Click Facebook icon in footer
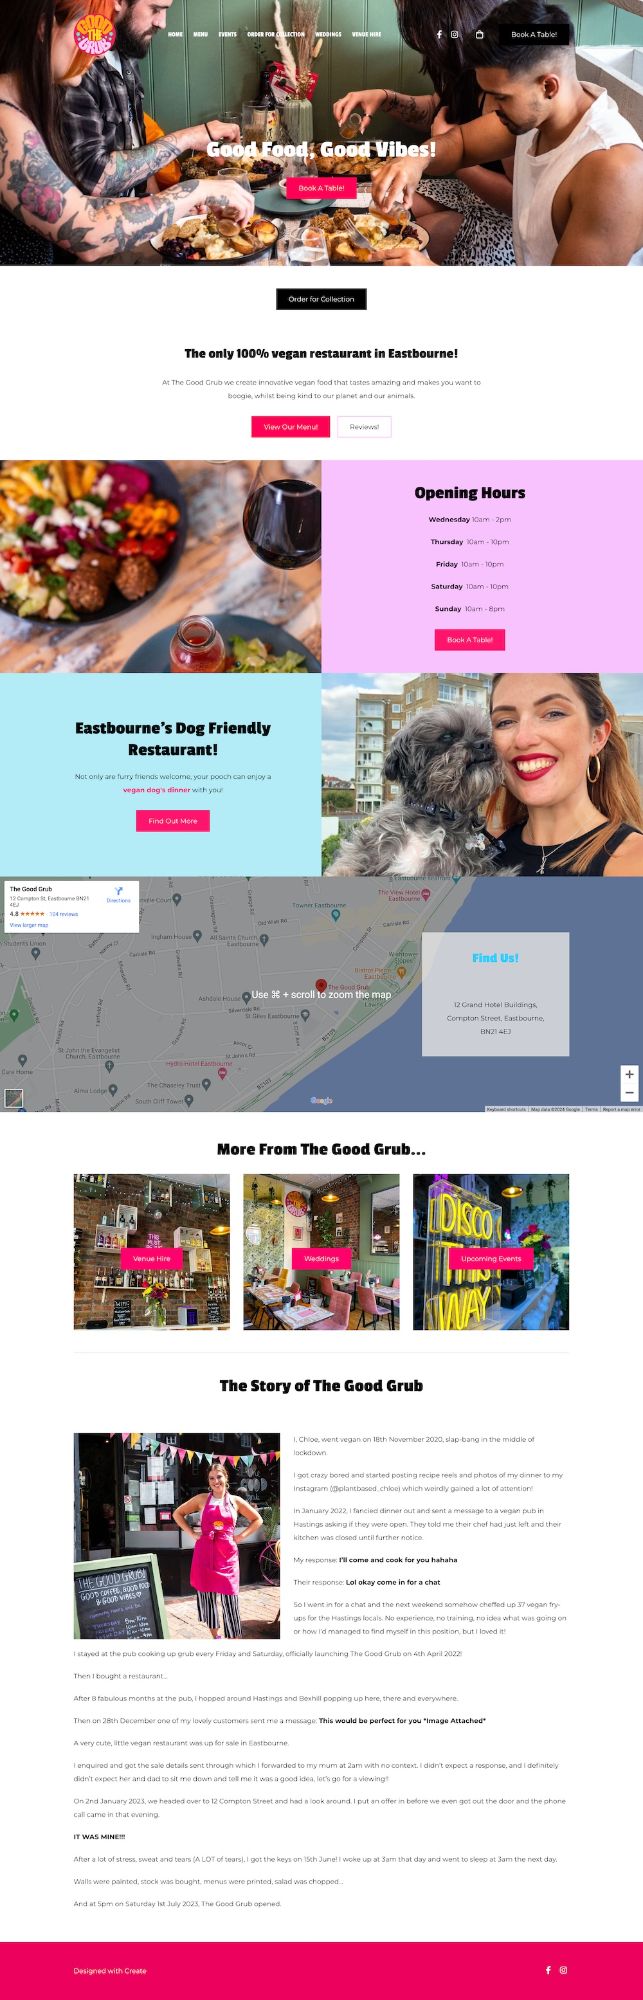Viewport: 643px width, 2000px height. [548, 1970]
